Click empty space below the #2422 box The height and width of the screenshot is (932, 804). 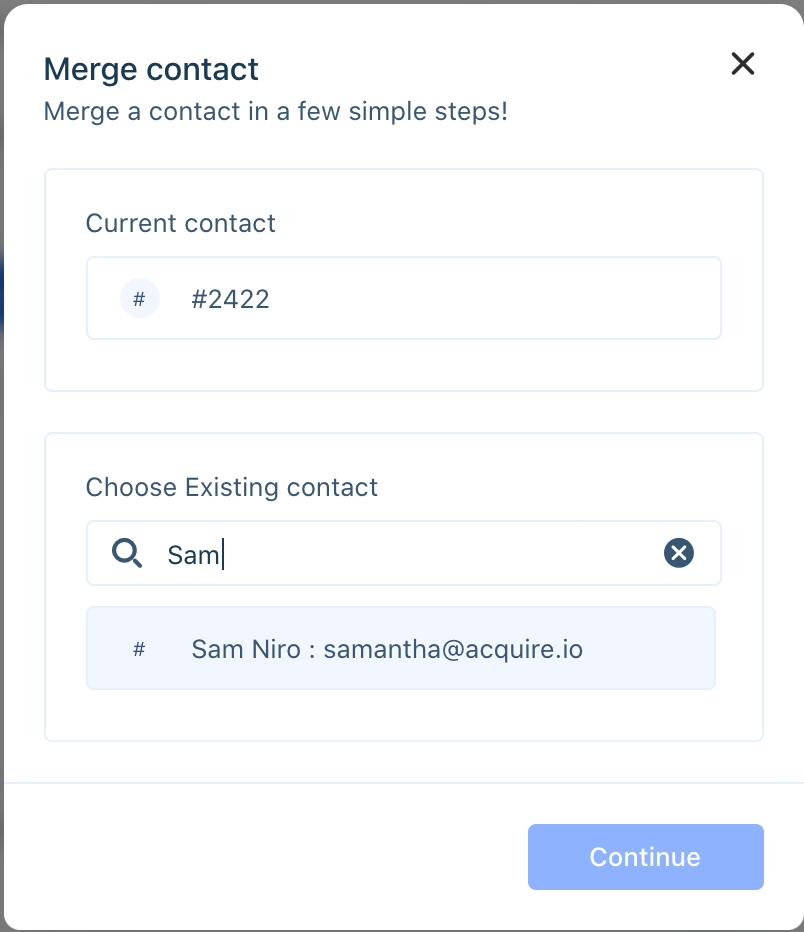[403, 365]
